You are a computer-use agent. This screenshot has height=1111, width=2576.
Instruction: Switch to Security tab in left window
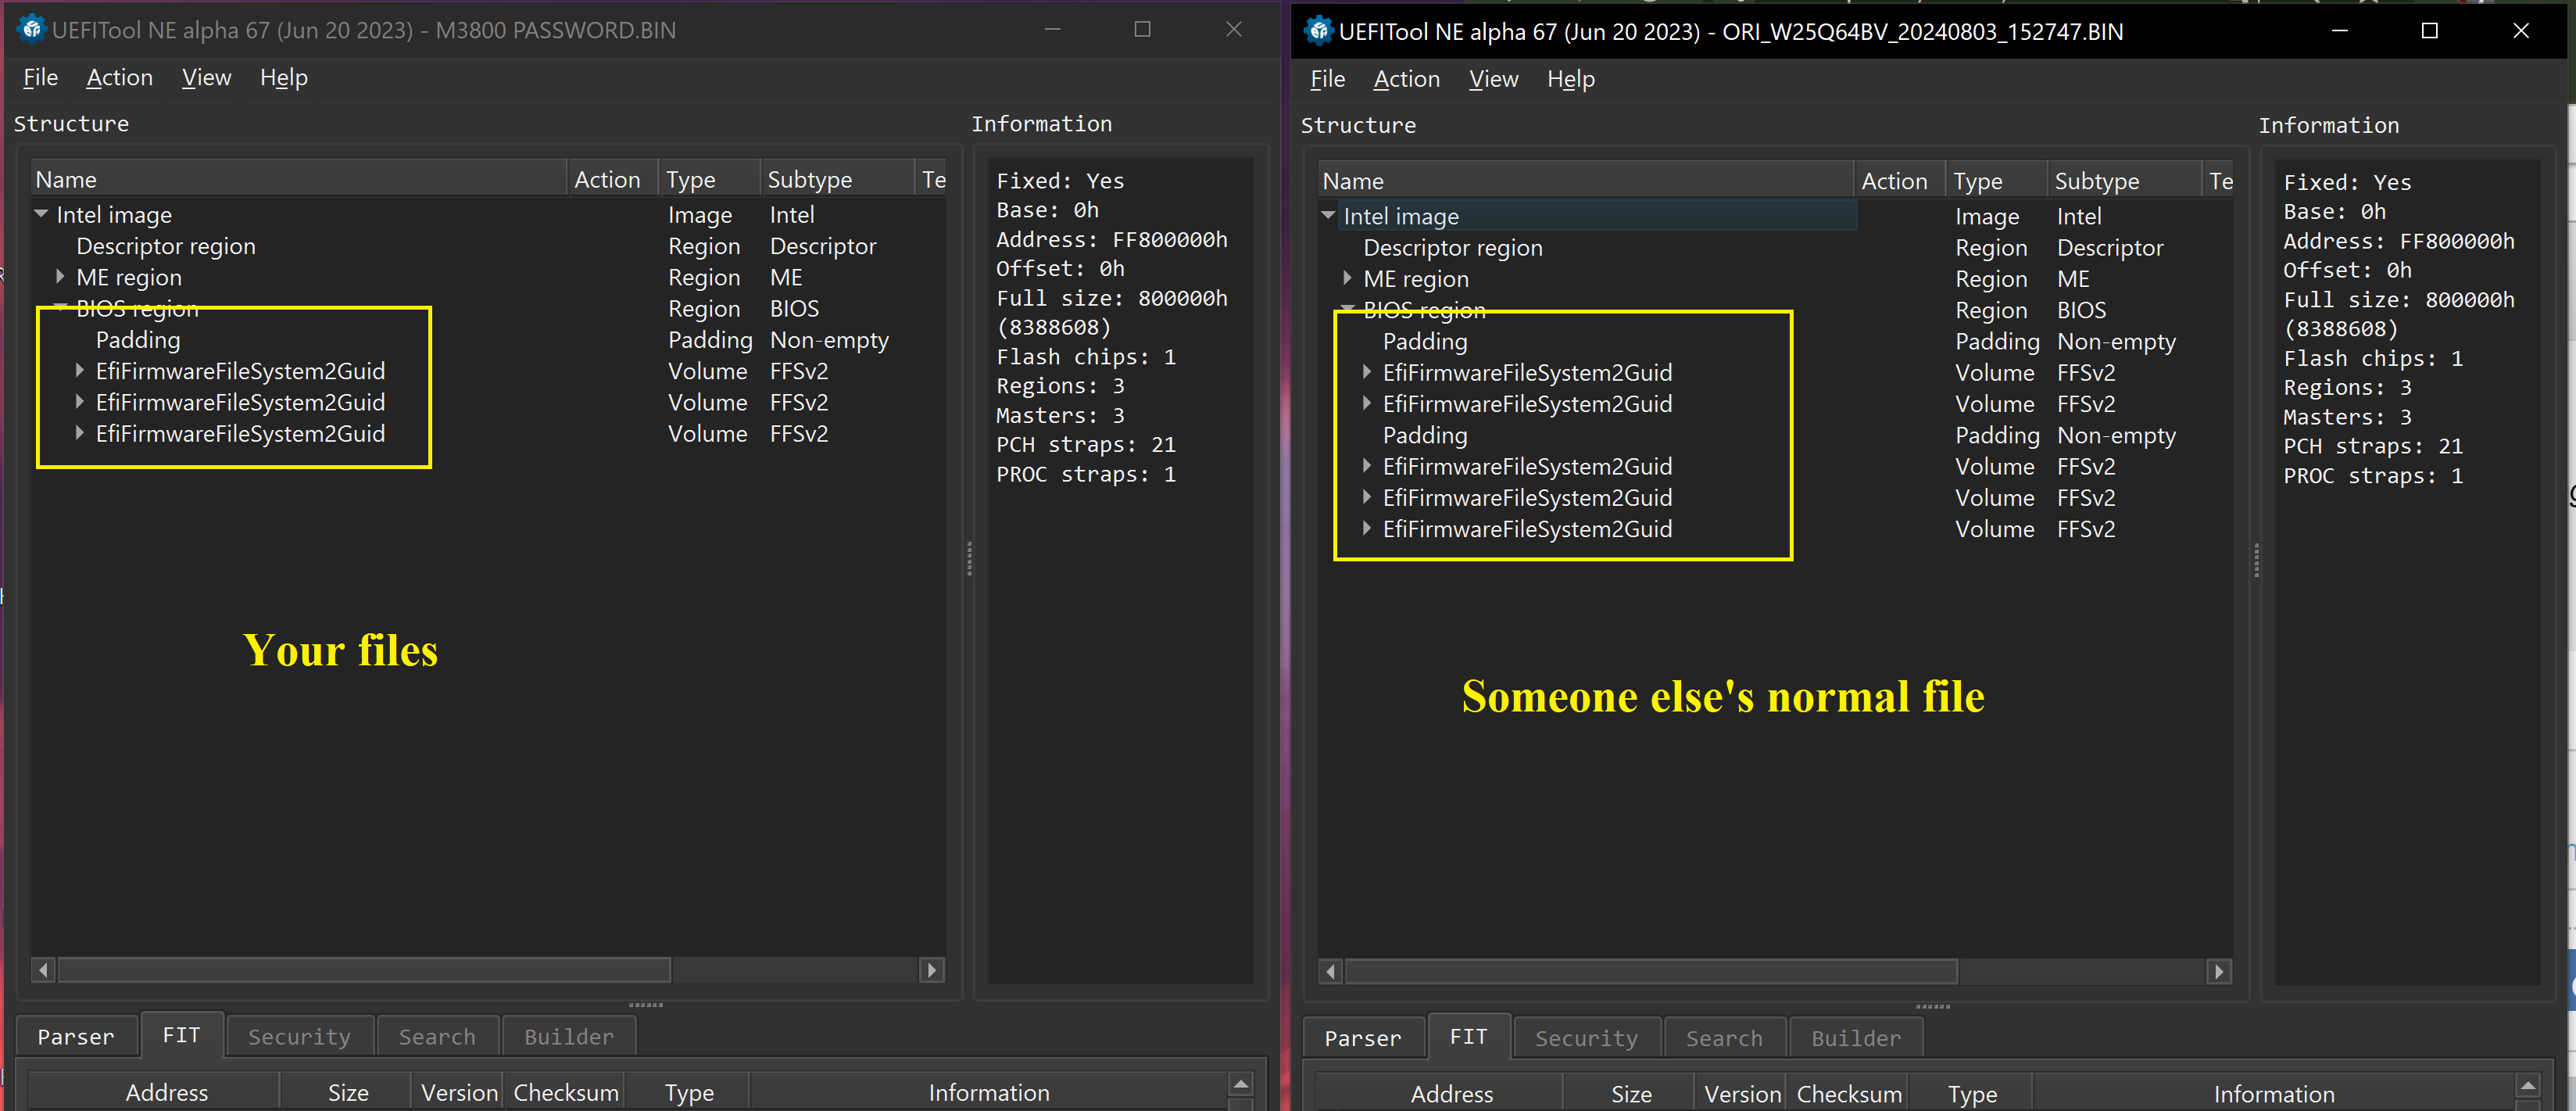[x=299, y=1036]
